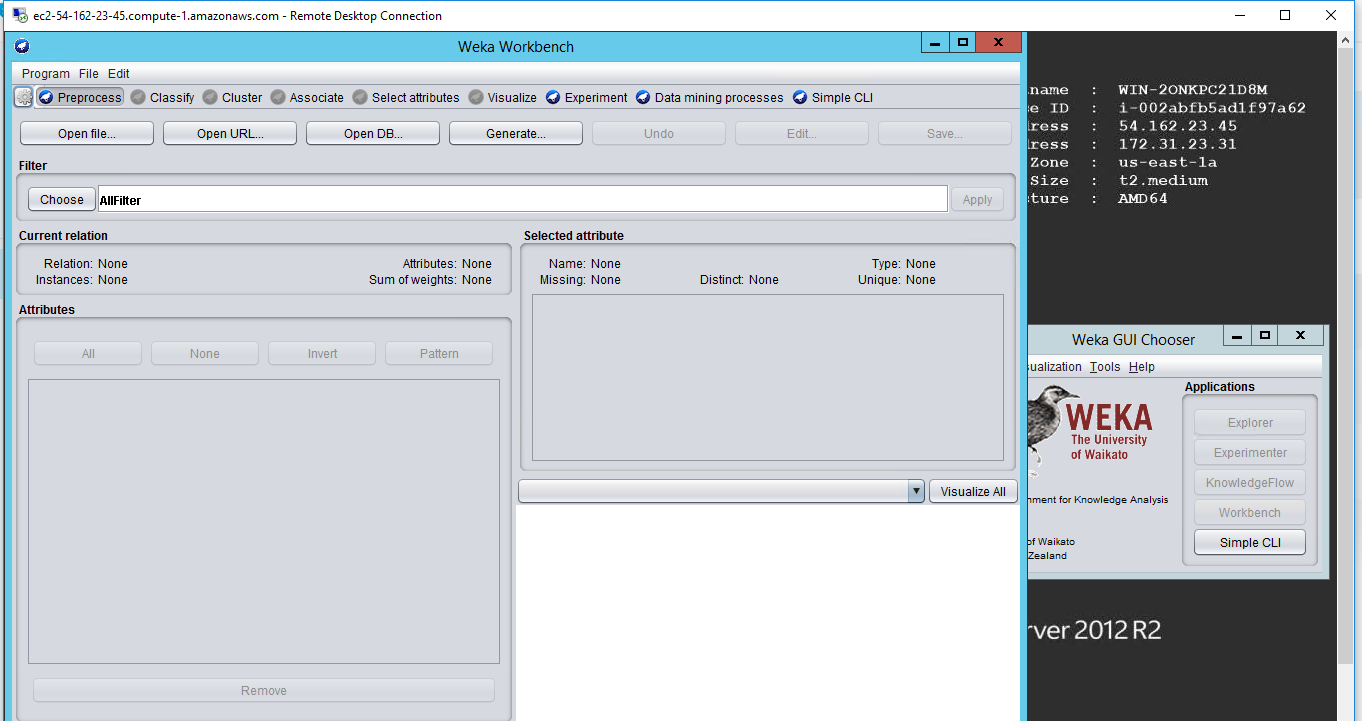Screen dimensions: 1362x721
Task: Click the settings gear icon in Workbench toolbar
Action: [x=24, y=97]
